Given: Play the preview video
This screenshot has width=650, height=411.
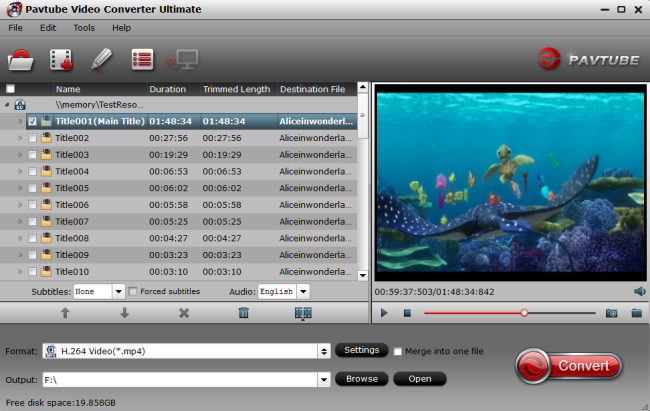Looking at the screenshot, I should [x=384, y=313].
